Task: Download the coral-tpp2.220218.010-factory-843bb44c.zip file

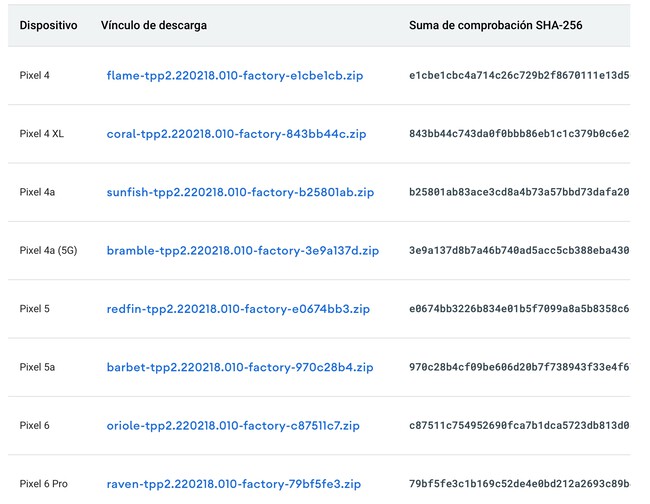Action: click(236, 134)
